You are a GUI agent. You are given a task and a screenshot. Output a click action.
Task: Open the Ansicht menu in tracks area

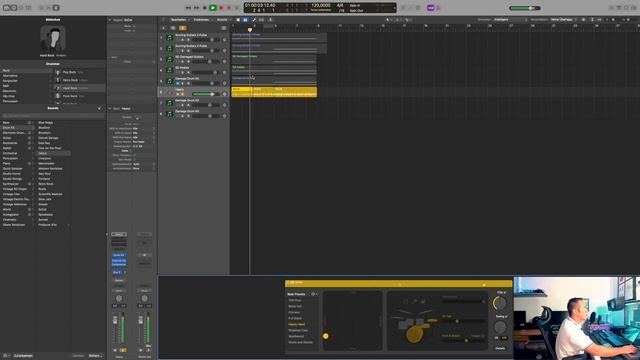(x=222, y=20)
